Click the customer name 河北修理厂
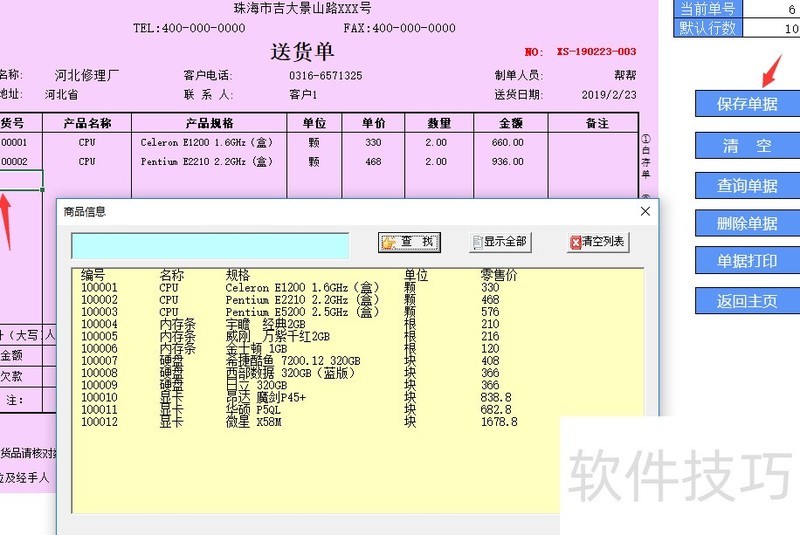 87,75
